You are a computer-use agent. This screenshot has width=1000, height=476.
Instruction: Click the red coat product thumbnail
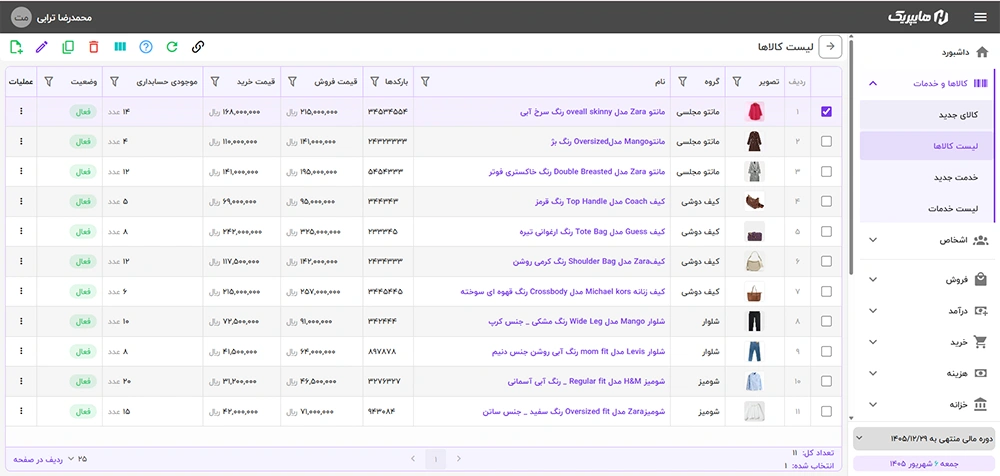pos(754,112)
